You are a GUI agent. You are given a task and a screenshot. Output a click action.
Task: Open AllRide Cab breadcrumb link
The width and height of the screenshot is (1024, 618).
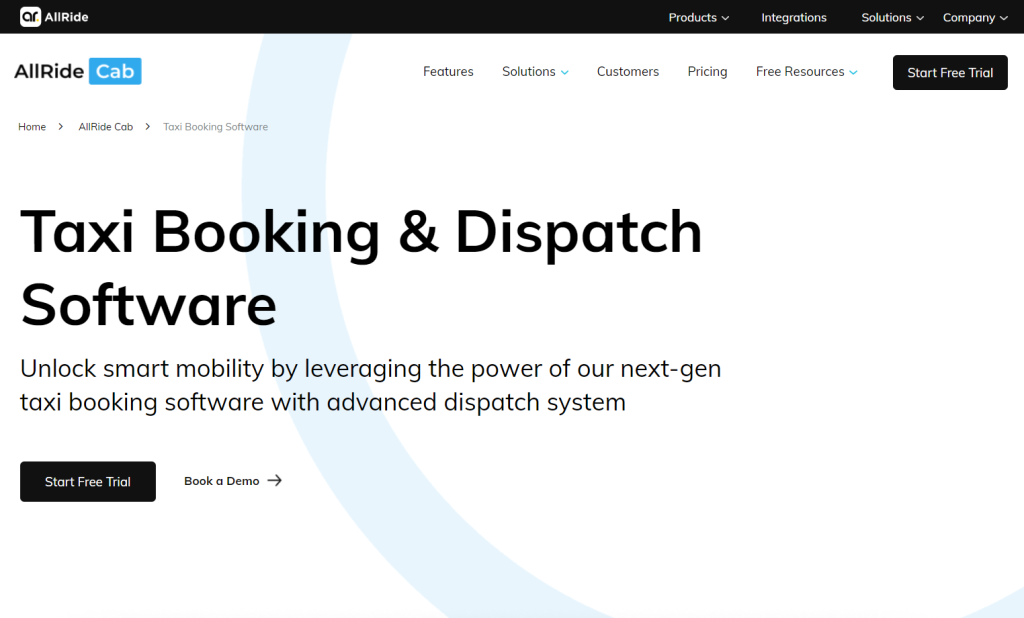[106, 127]
